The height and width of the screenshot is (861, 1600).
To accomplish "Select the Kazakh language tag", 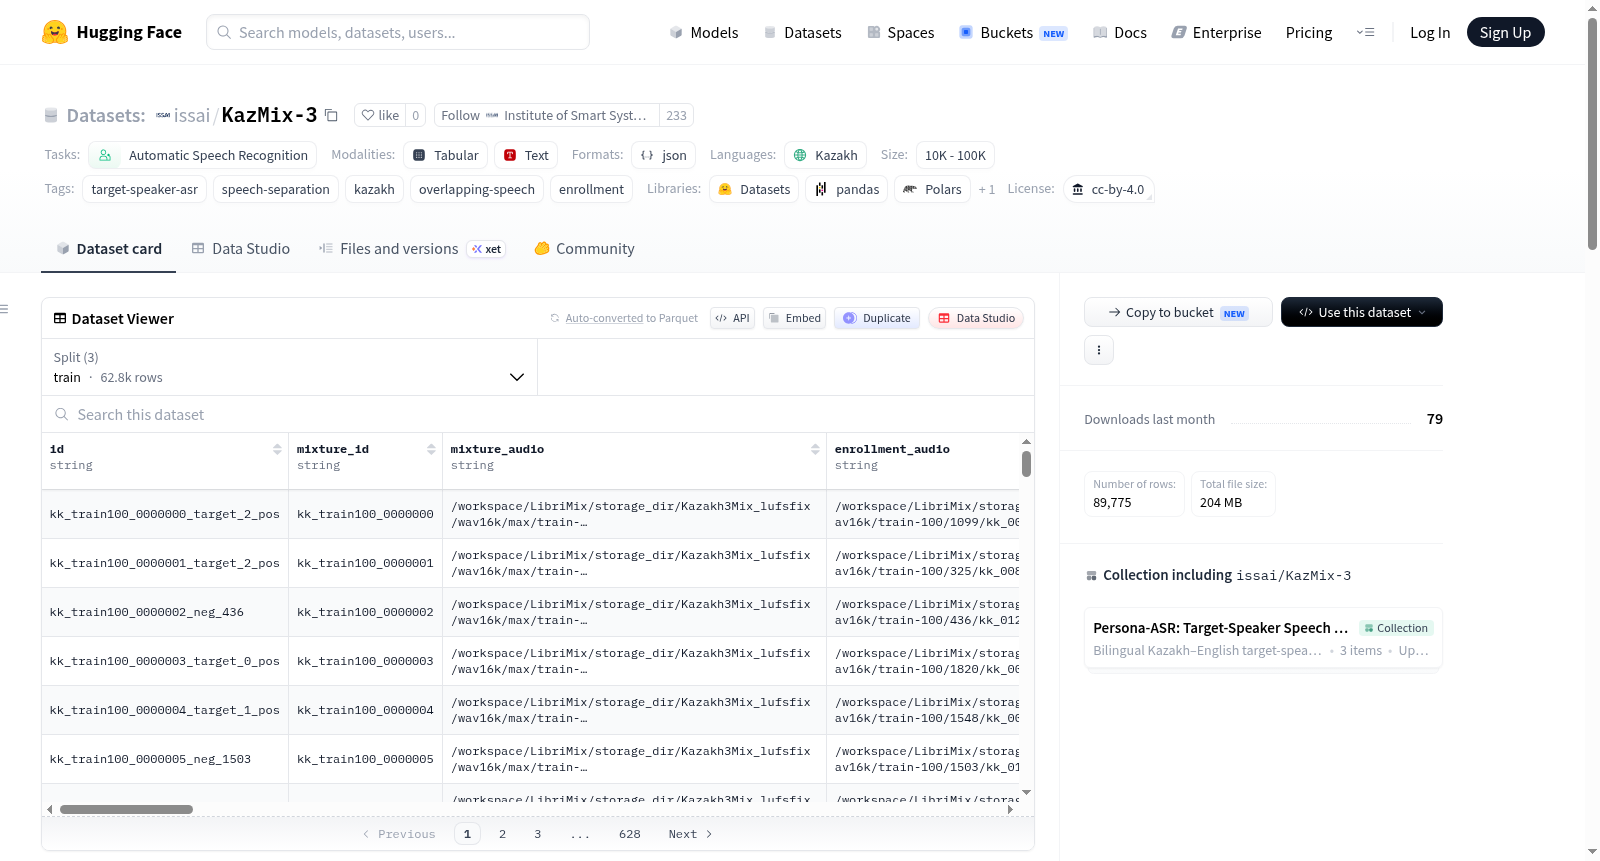I will coord(825,155).
